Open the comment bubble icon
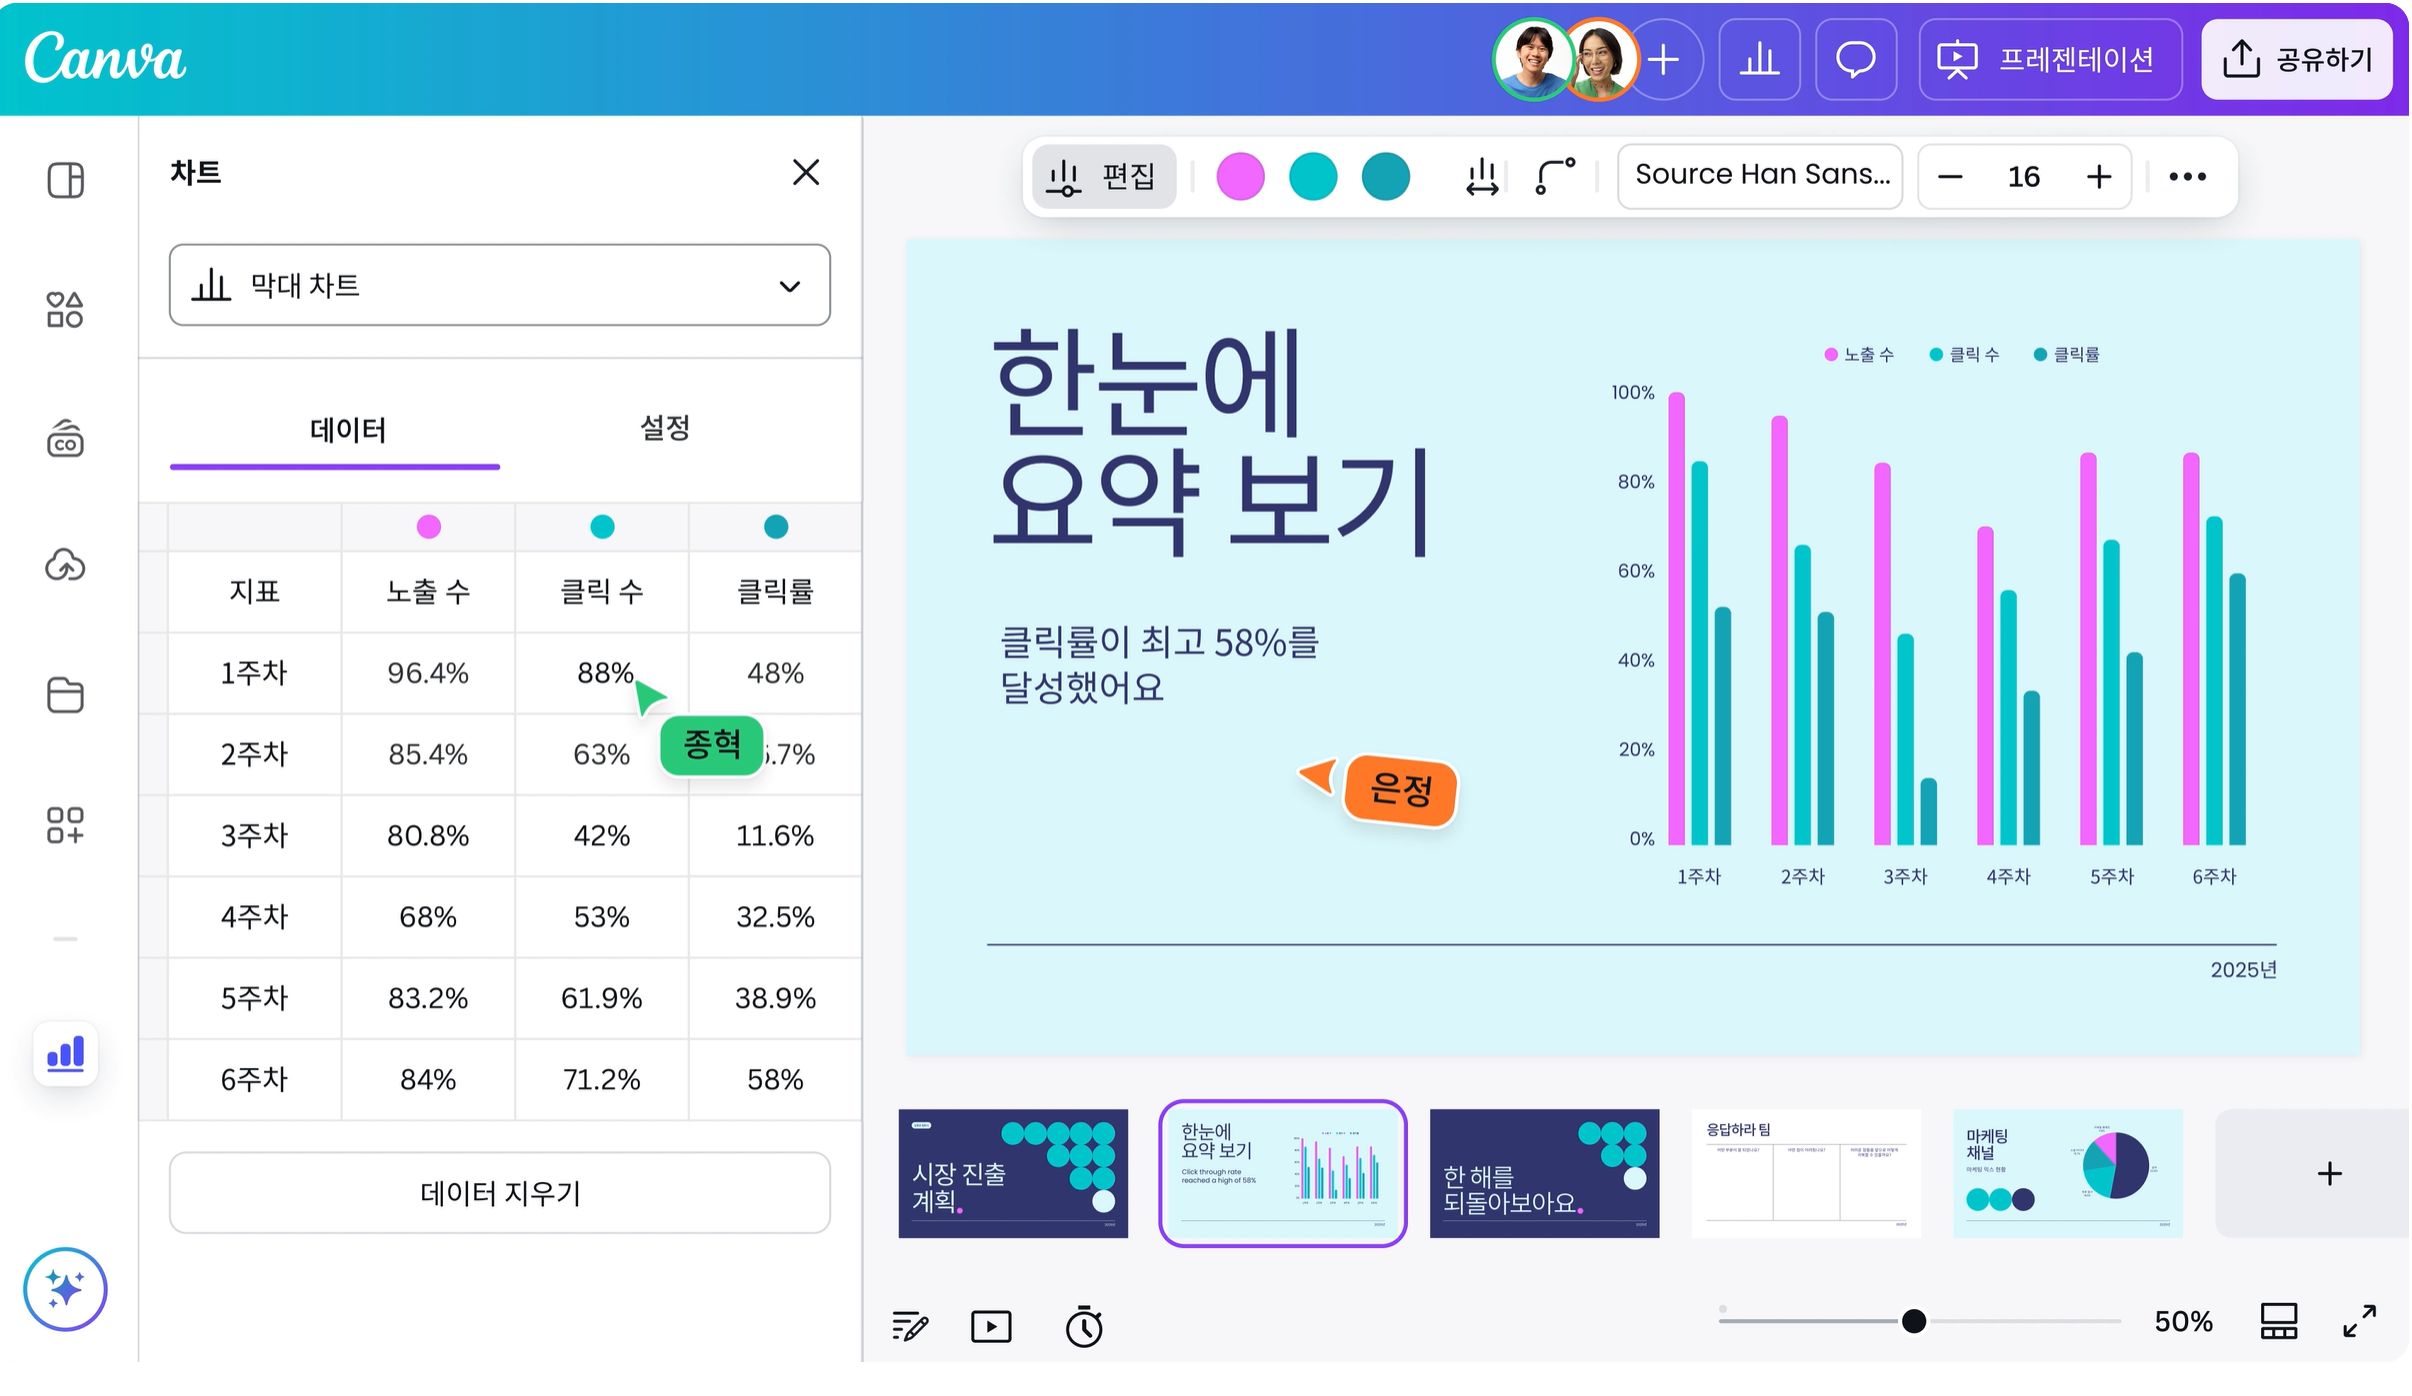The width and height of the screenshot is (2412, 1396). 1855,59
